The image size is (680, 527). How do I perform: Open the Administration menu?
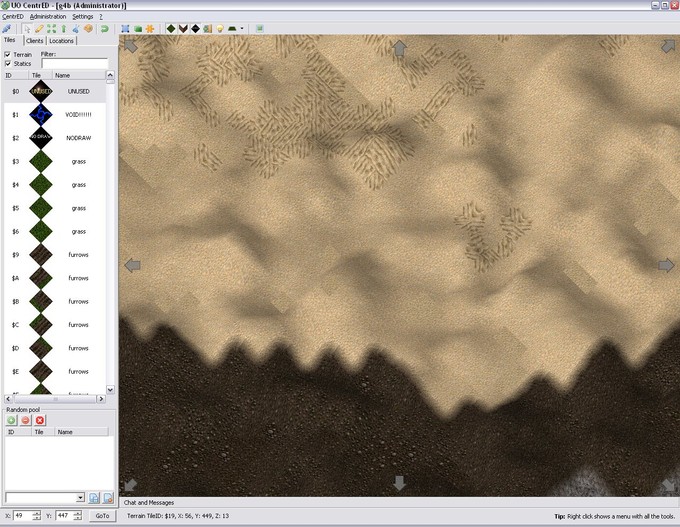click(x=47, y=17)
